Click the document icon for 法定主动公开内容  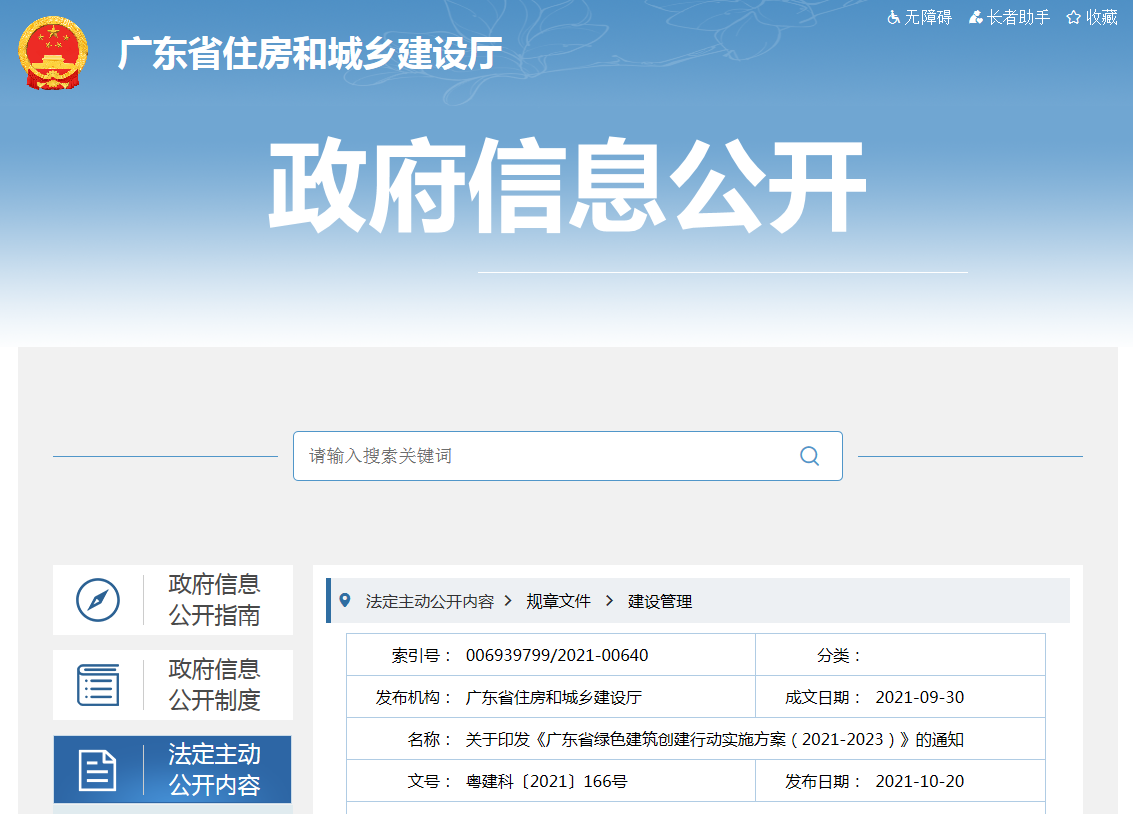pos(98,770)
